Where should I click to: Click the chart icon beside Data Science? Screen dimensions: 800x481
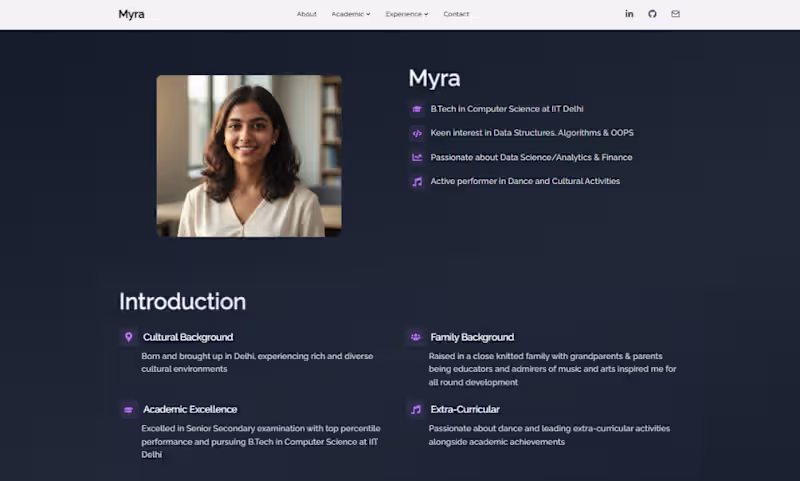point(417,157)
